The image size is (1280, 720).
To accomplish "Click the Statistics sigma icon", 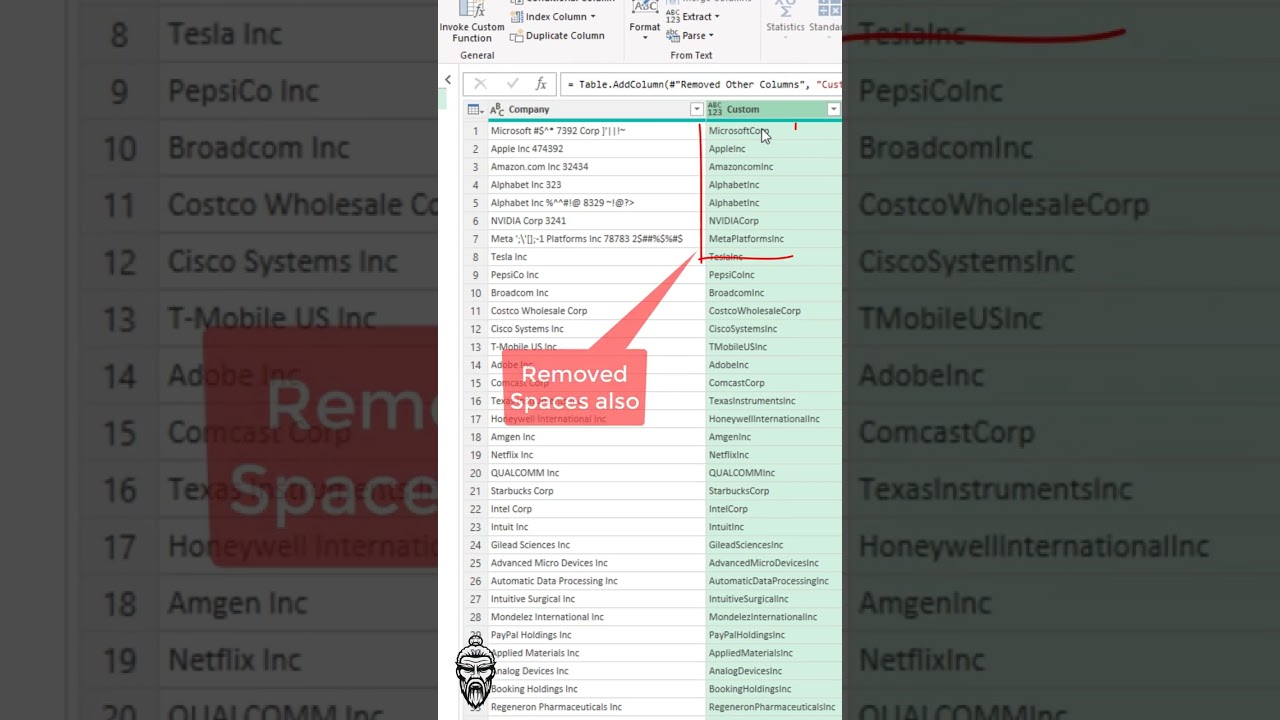I will click(785, 8).
